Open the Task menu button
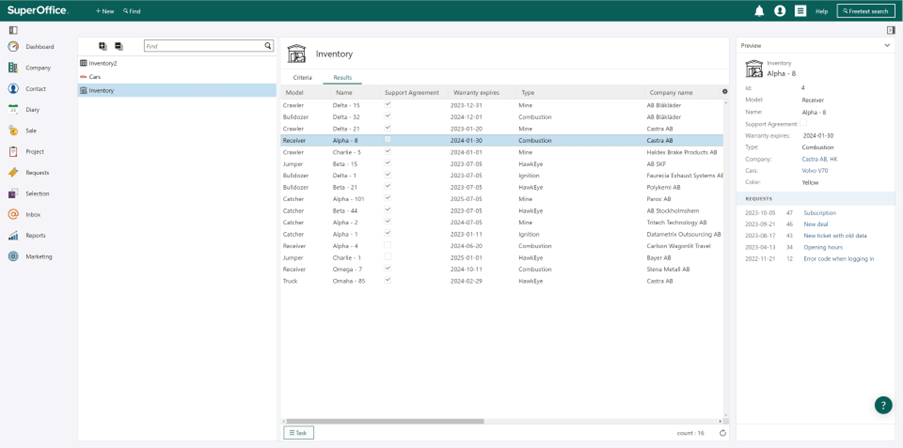Screen dimensions: 903x448 pyautogui.click(x=298, y=432)
